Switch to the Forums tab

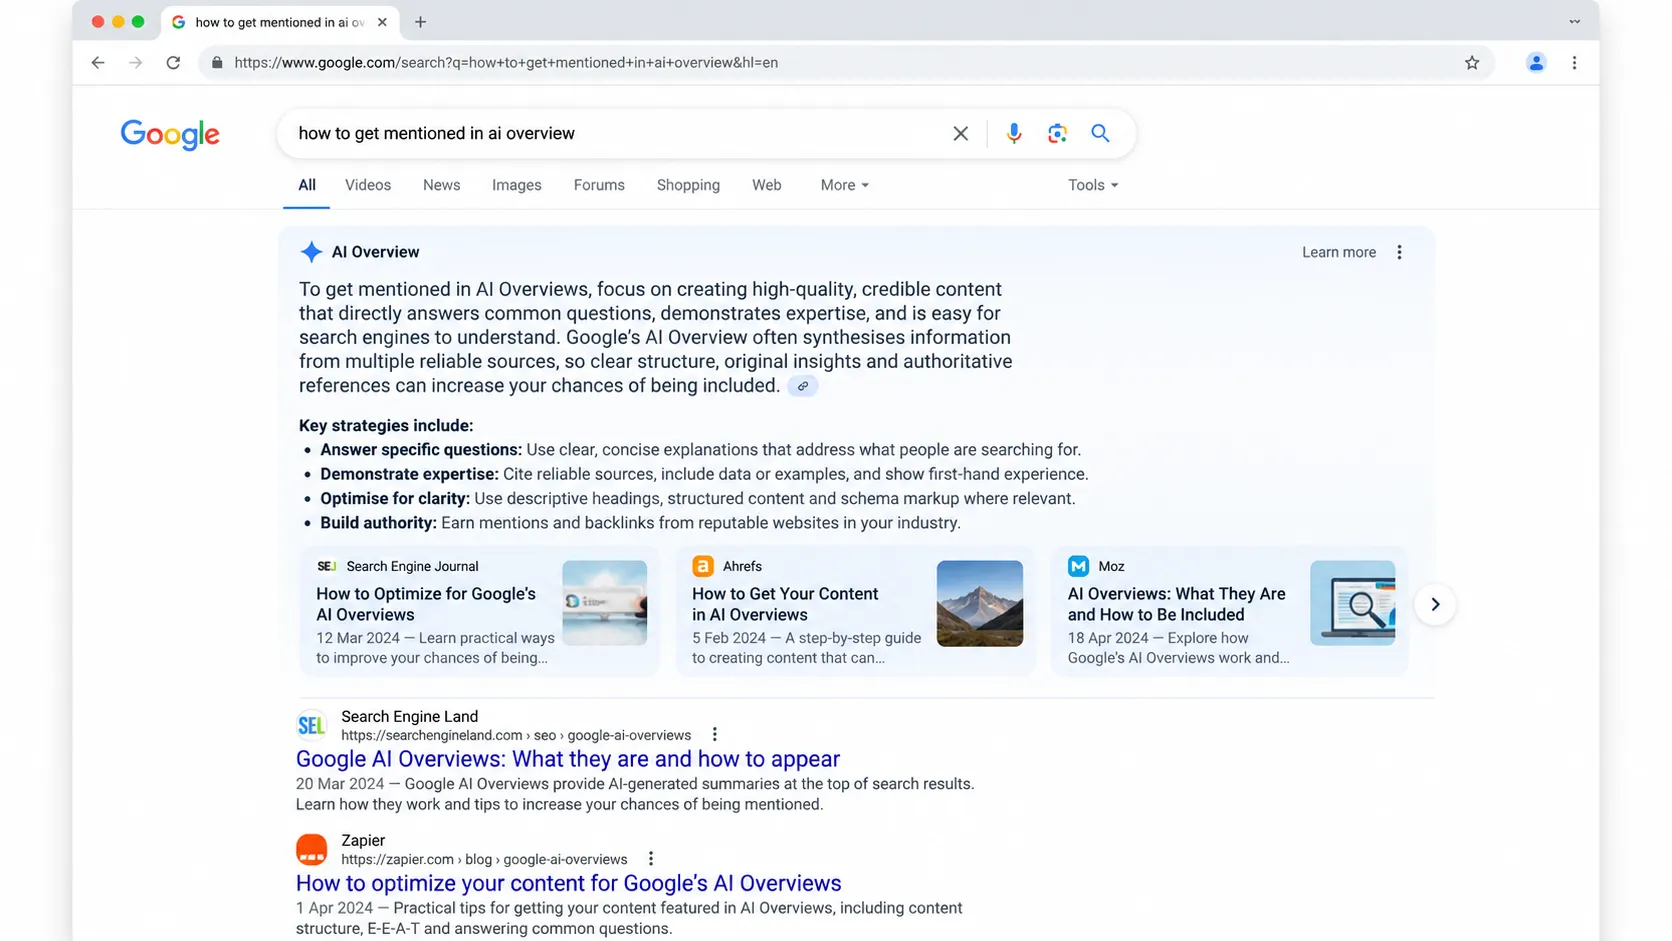click(599, 185)
